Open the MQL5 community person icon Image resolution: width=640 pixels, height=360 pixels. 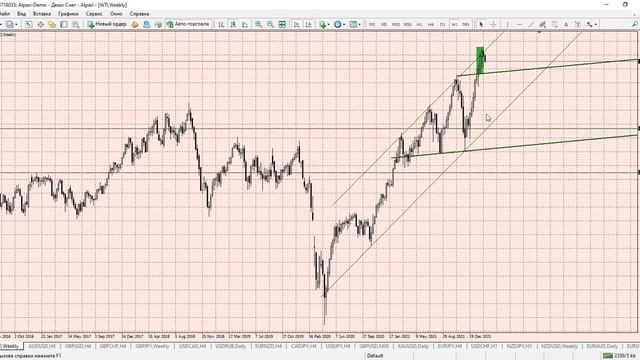(x=147, y=24)
